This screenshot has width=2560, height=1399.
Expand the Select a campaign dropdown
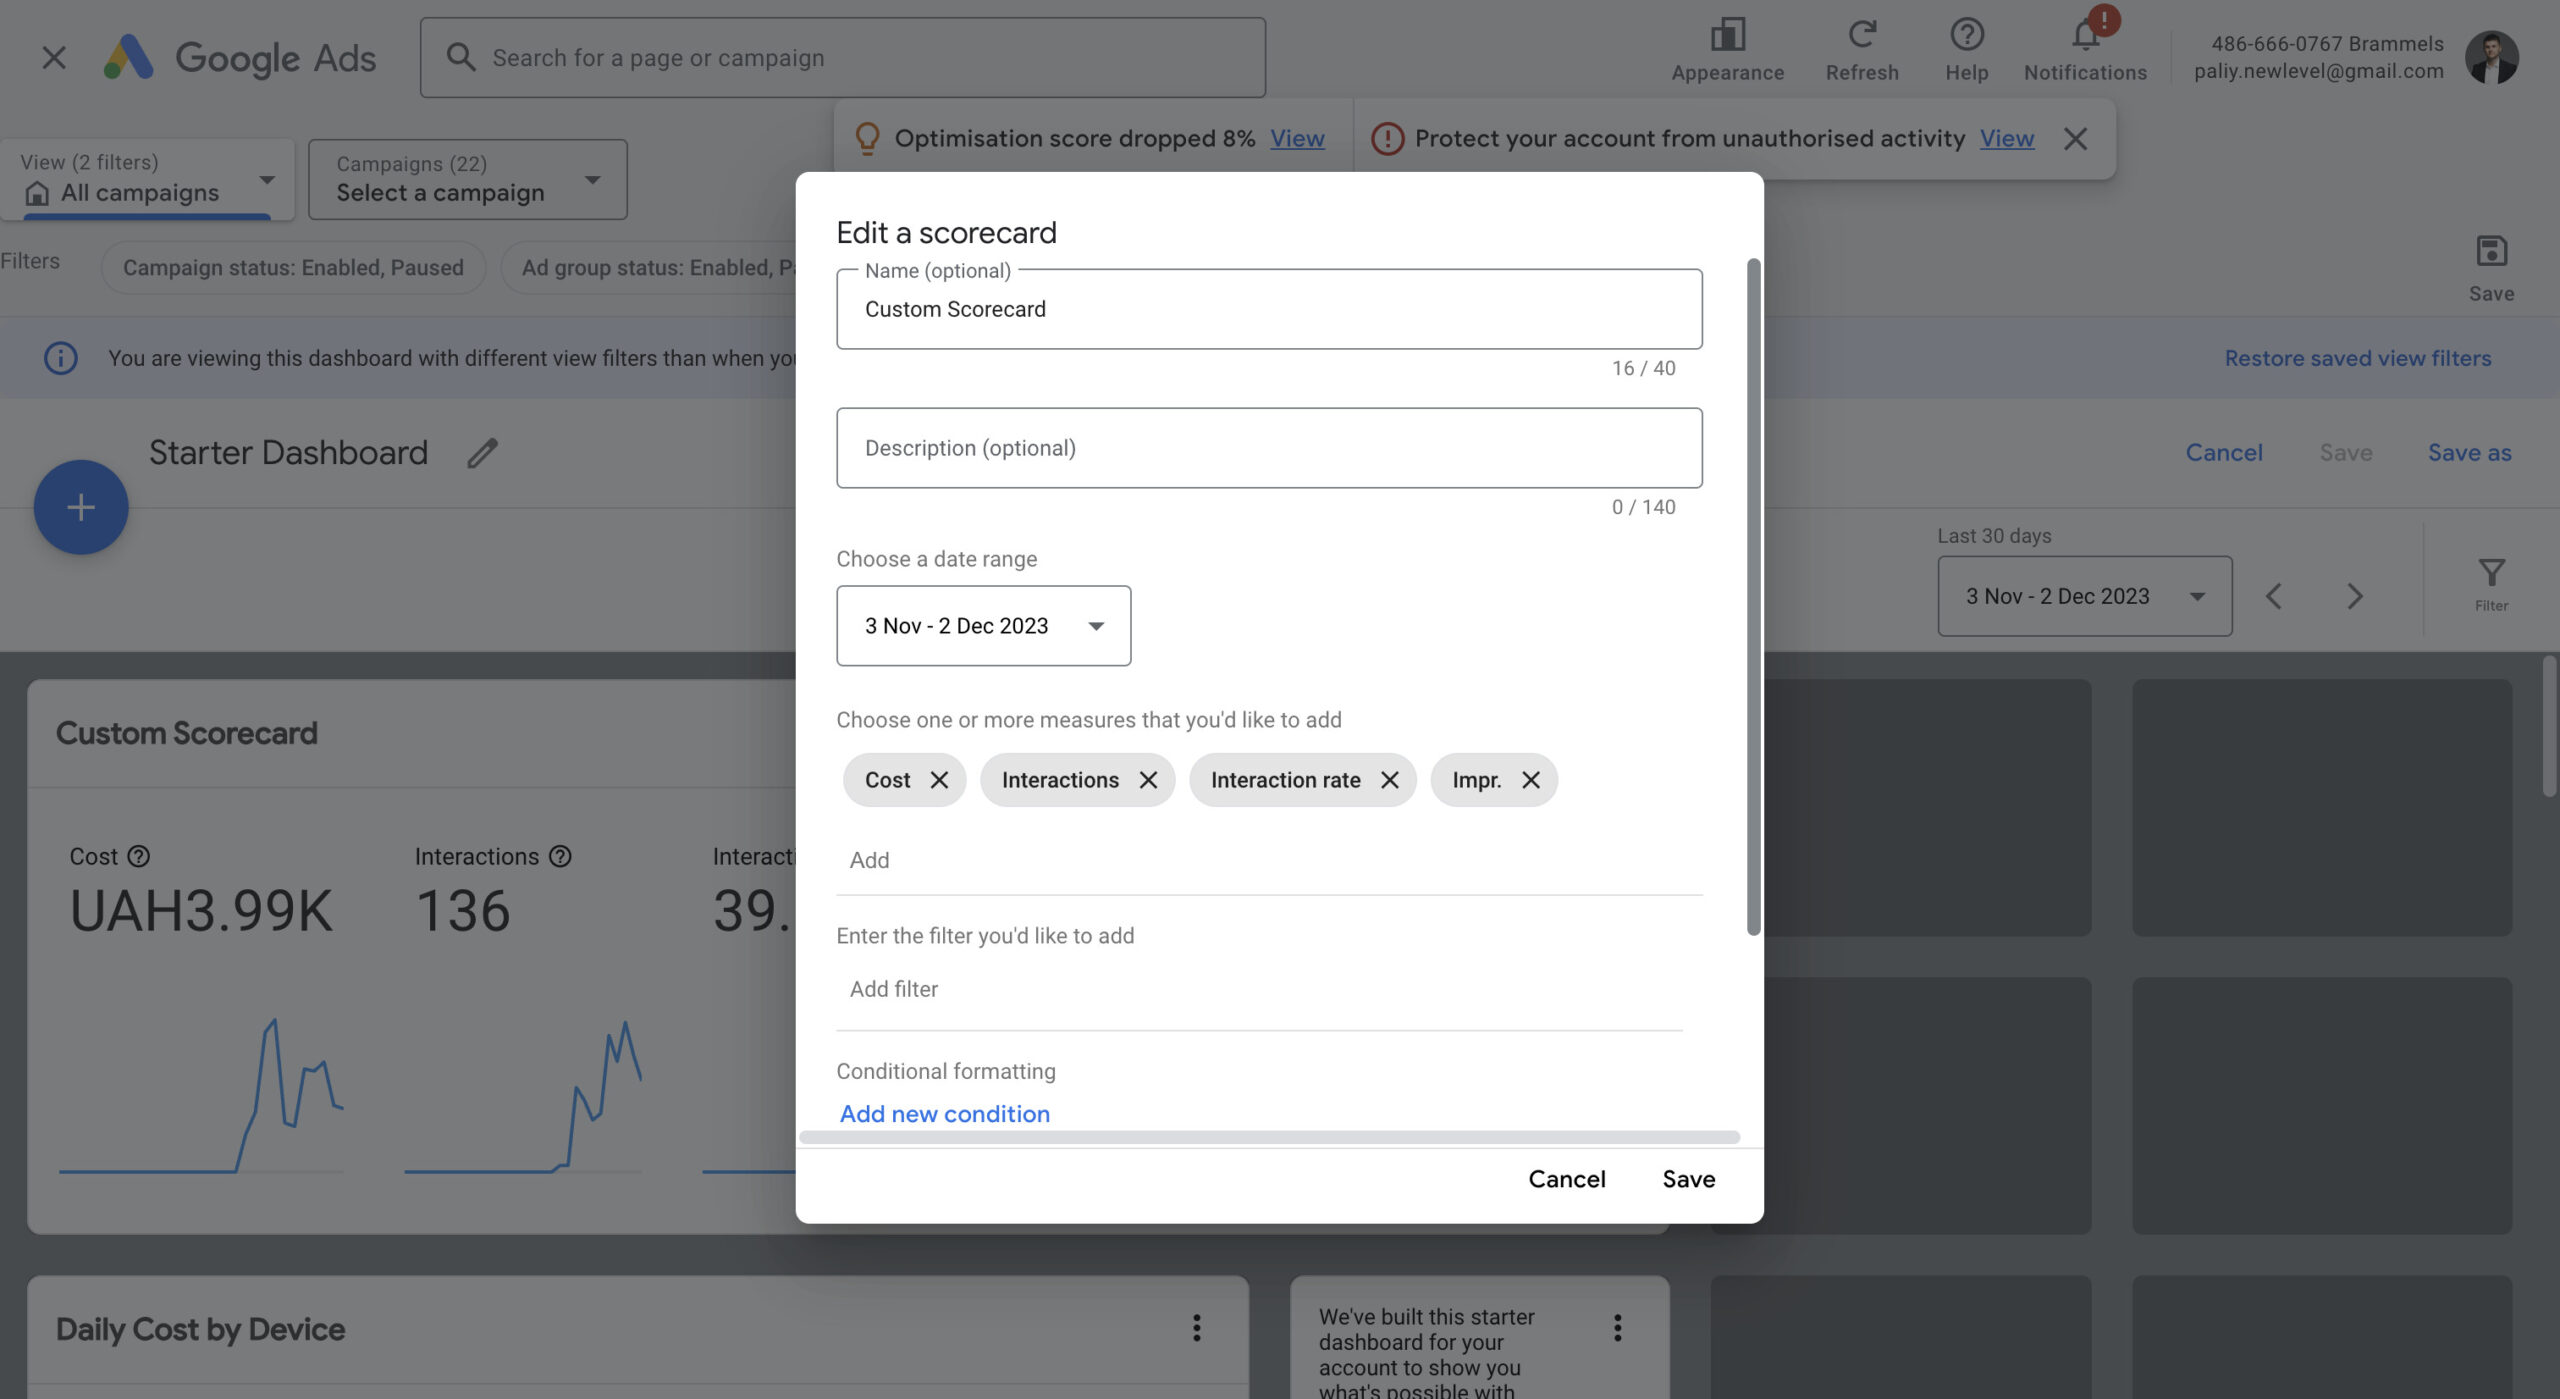tap(467, 180)
